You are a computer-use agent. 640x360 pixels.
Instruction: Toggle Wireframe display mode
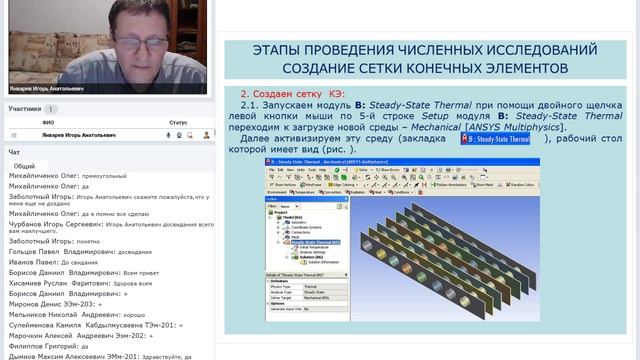tap(311, 184)
